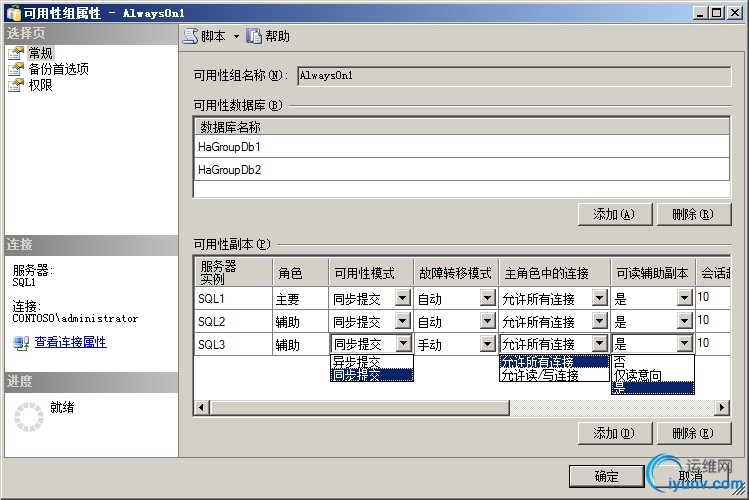Open 查看连接属性 link

[71, 342]
